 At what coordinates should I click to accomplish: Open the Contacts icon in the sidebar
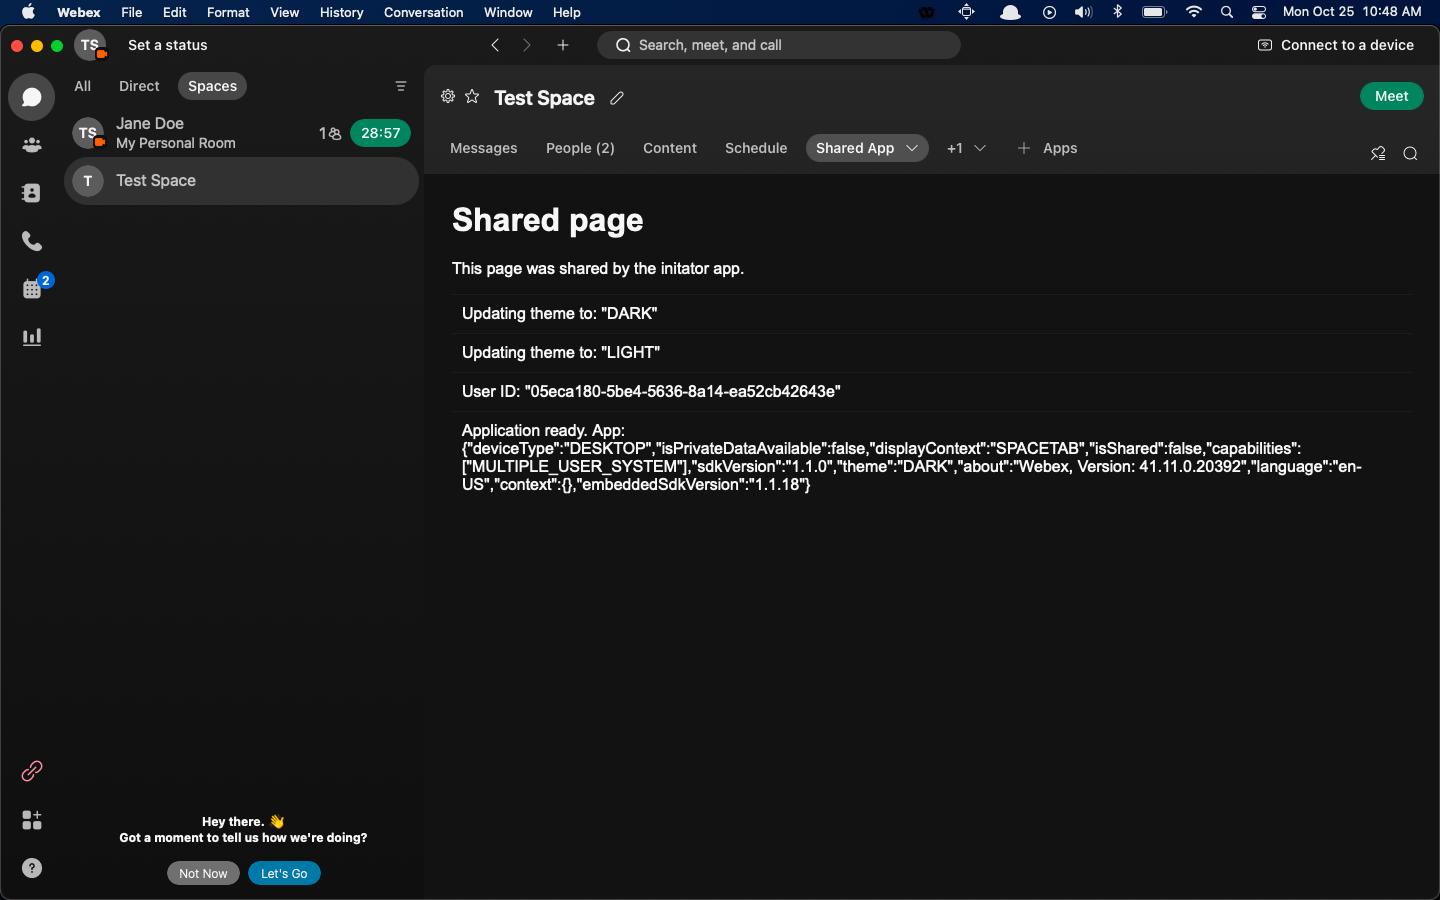(32, 193)
